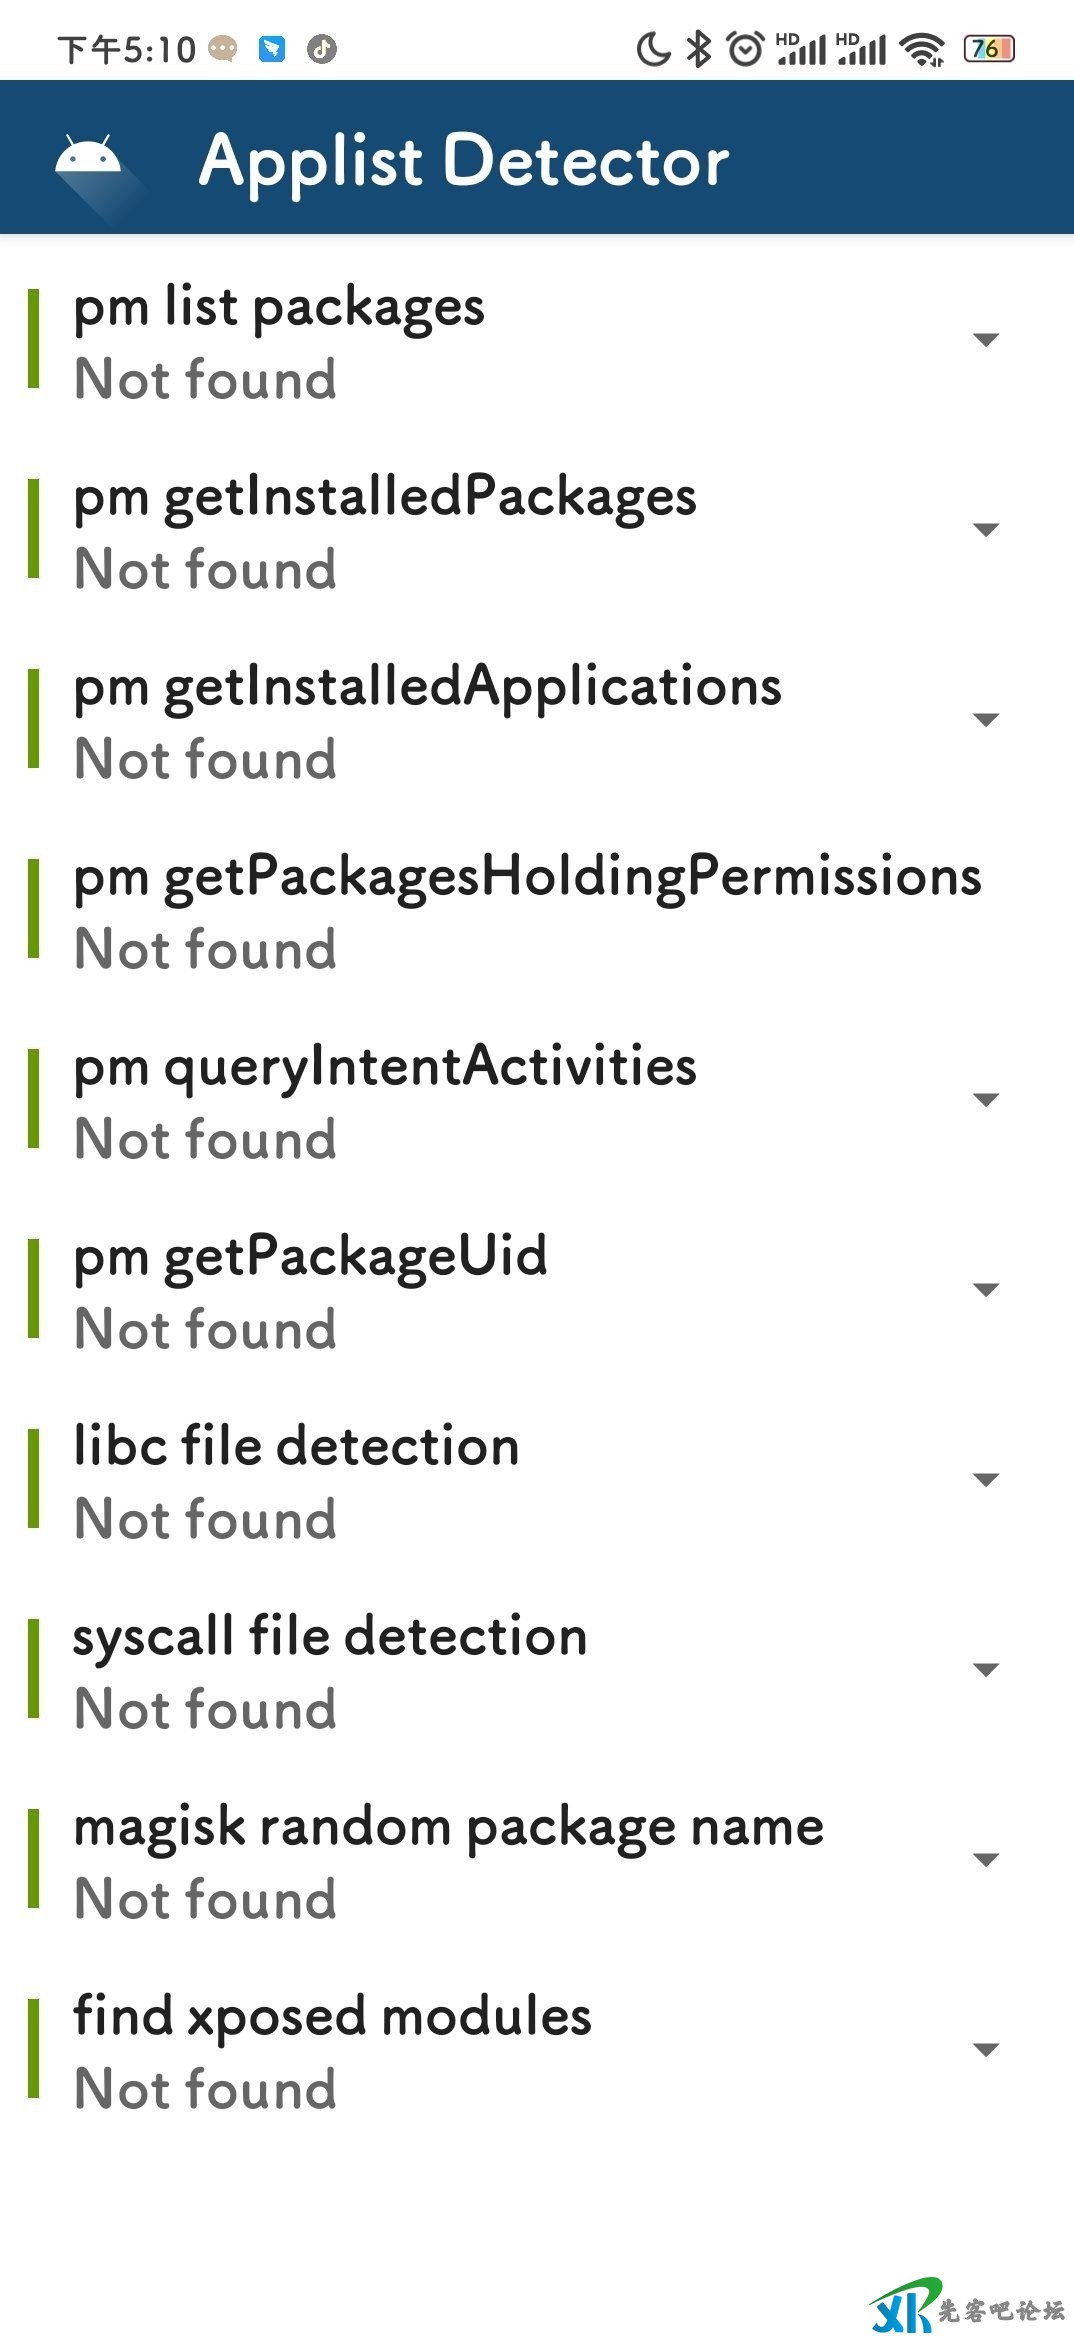Expand pm getInstalledApplications details arrow
Screen dimensions: 1074x2341
tap(986, 720)
